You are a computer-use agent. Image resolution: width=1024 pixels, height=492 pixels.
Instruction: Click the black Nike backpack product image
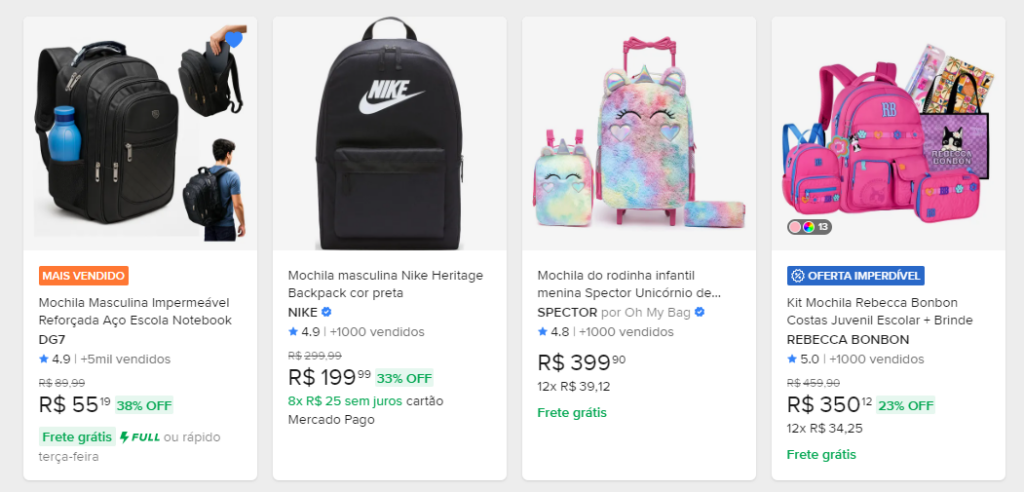tap(389, 135)
